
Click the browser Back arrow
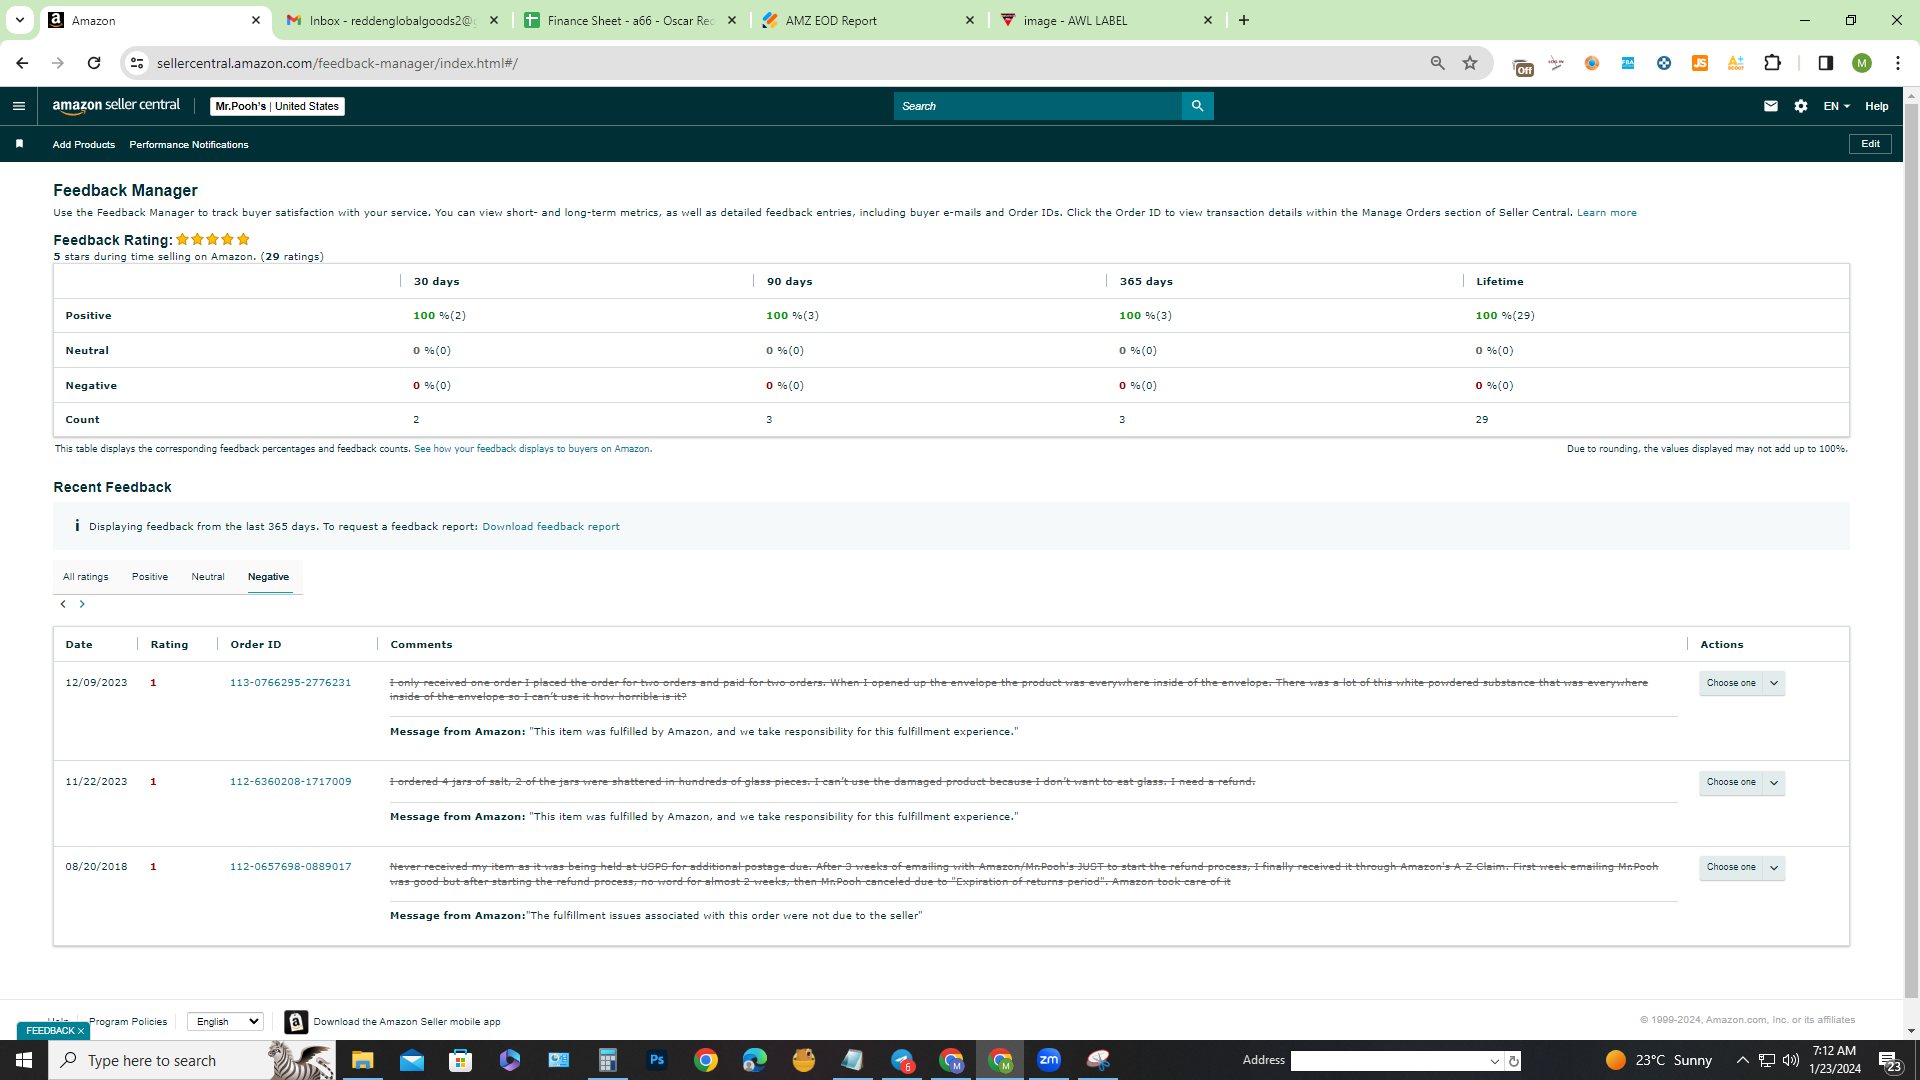click(x=22, y=63)
